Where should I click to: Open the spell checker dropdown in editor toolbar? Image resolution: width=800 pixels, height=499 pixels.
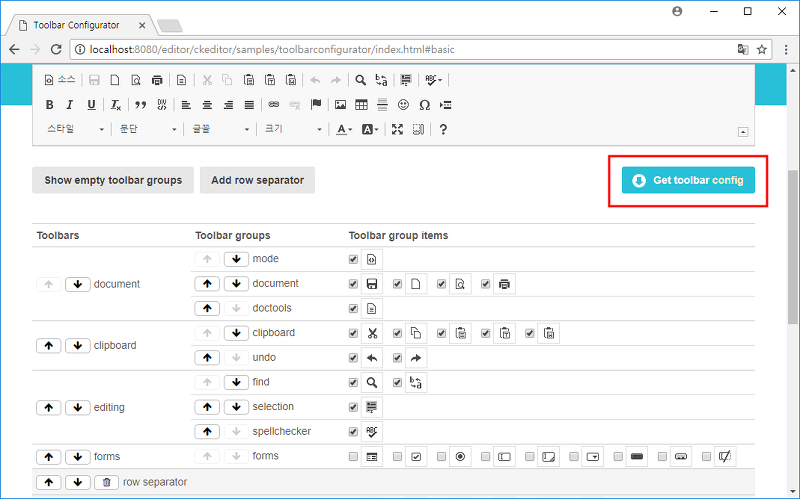point(434,80)
